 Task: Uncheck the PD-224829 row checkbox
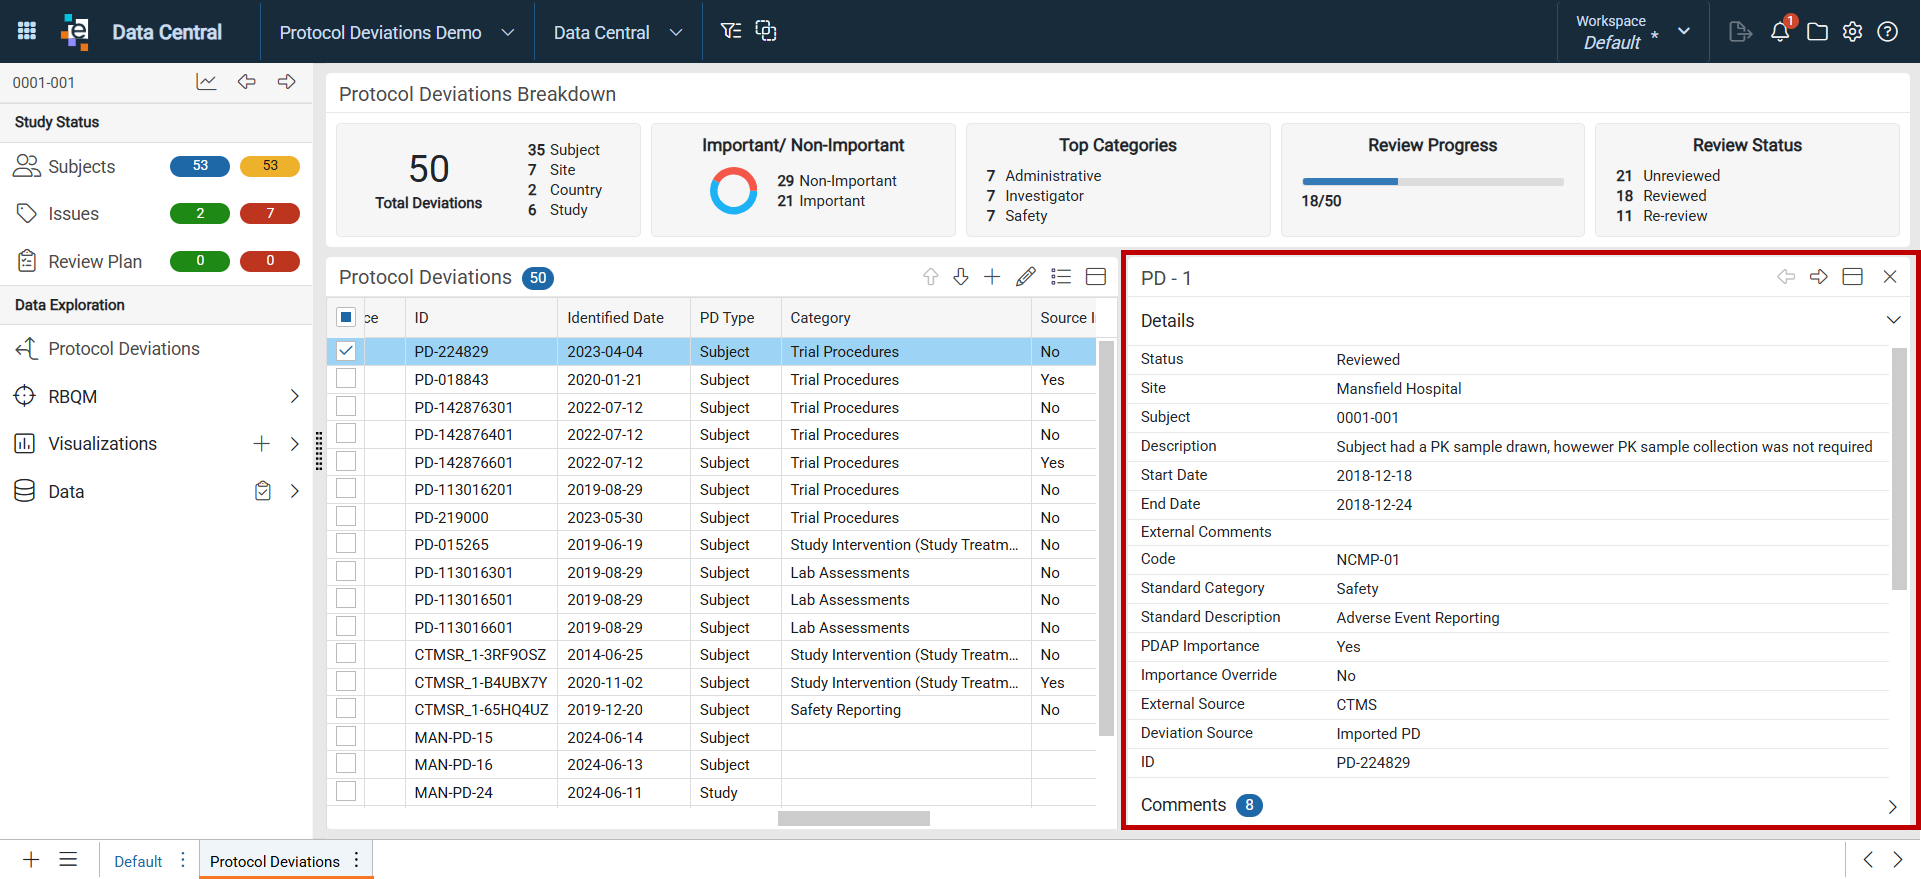pyautogui.click(x=346, y=351)
